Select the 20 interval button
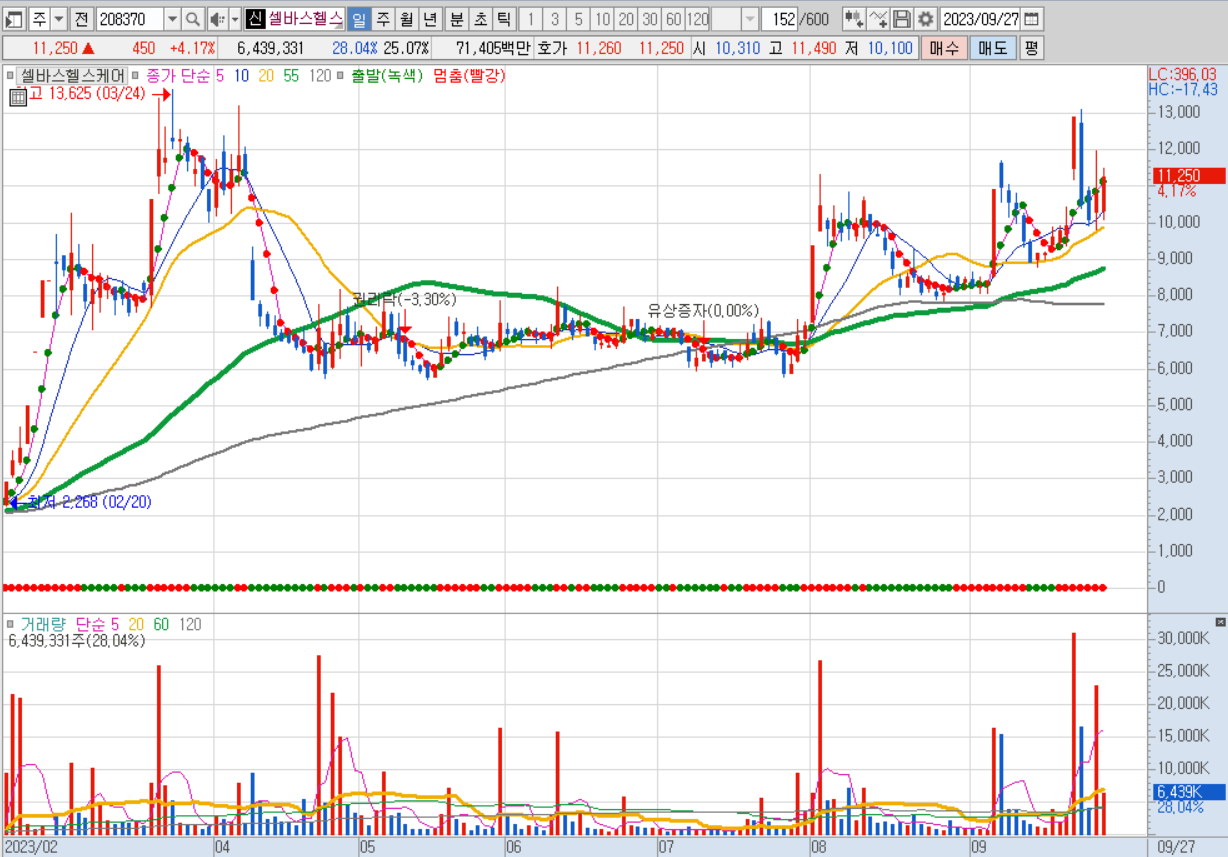The width and height of the screenshot is (1228, 857). point(626,19)
